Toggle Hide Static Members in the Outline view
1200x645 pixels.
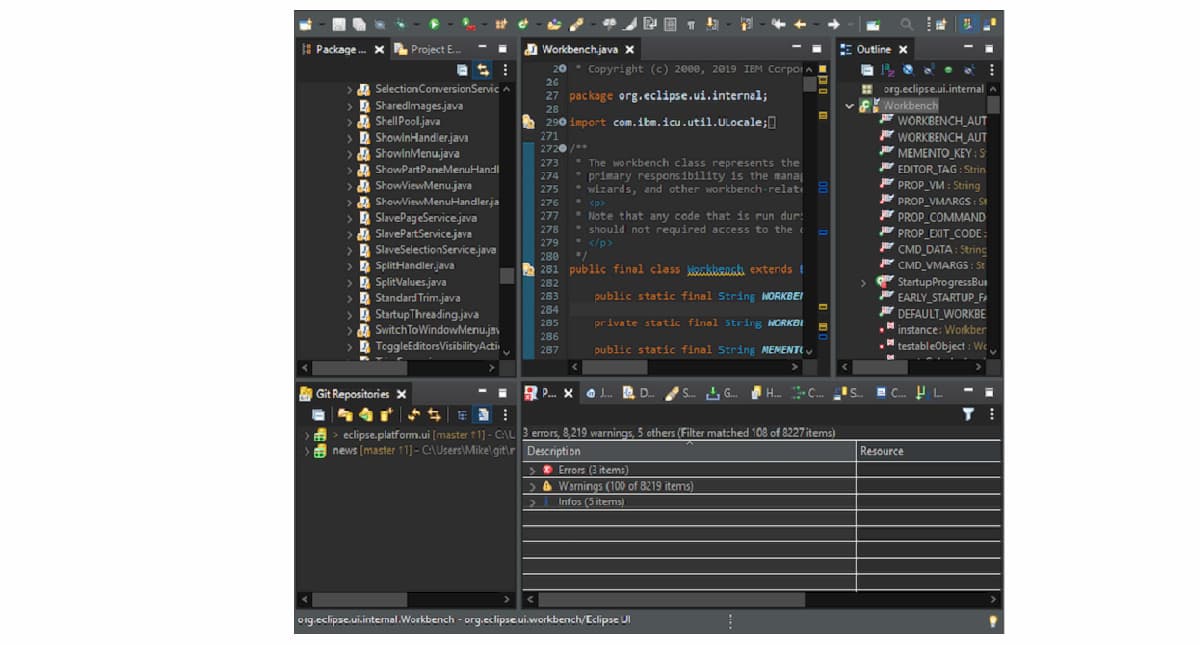click(928, 70)
